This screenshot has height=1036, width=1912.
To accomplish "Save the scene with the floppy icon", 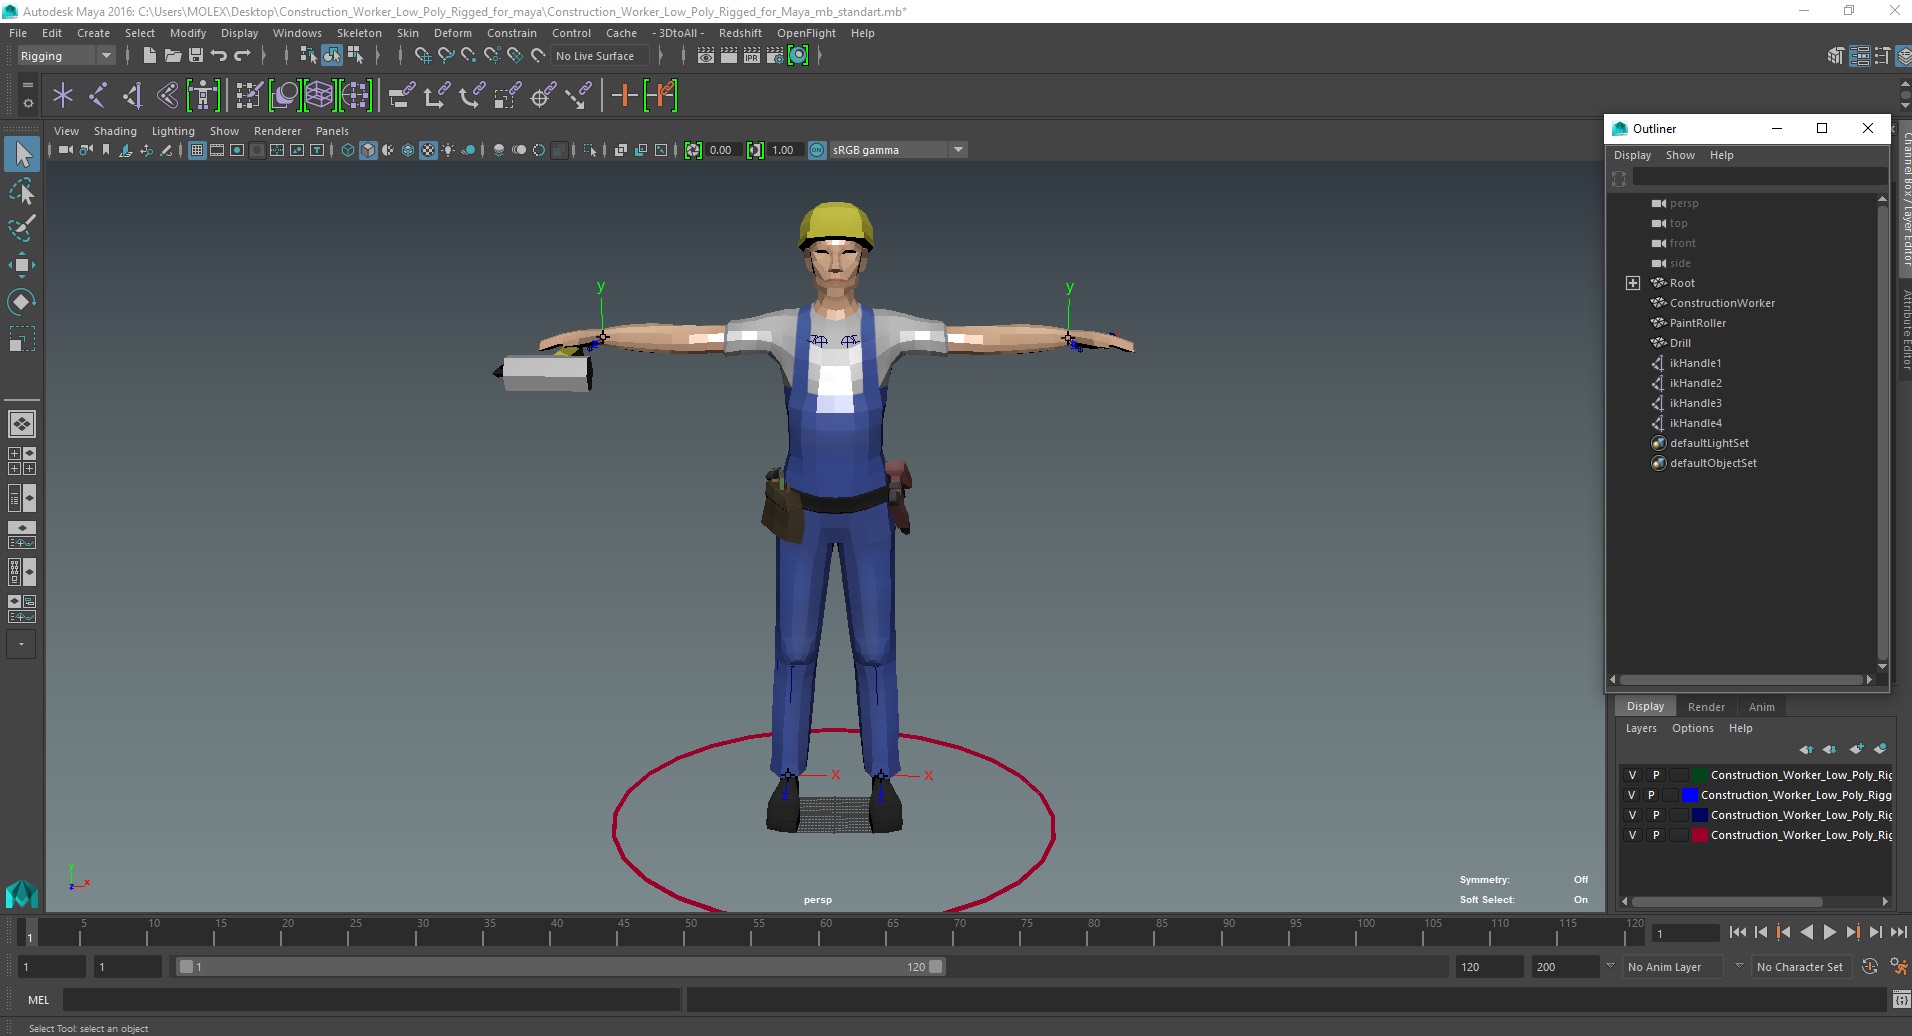I will click(195, 56).
